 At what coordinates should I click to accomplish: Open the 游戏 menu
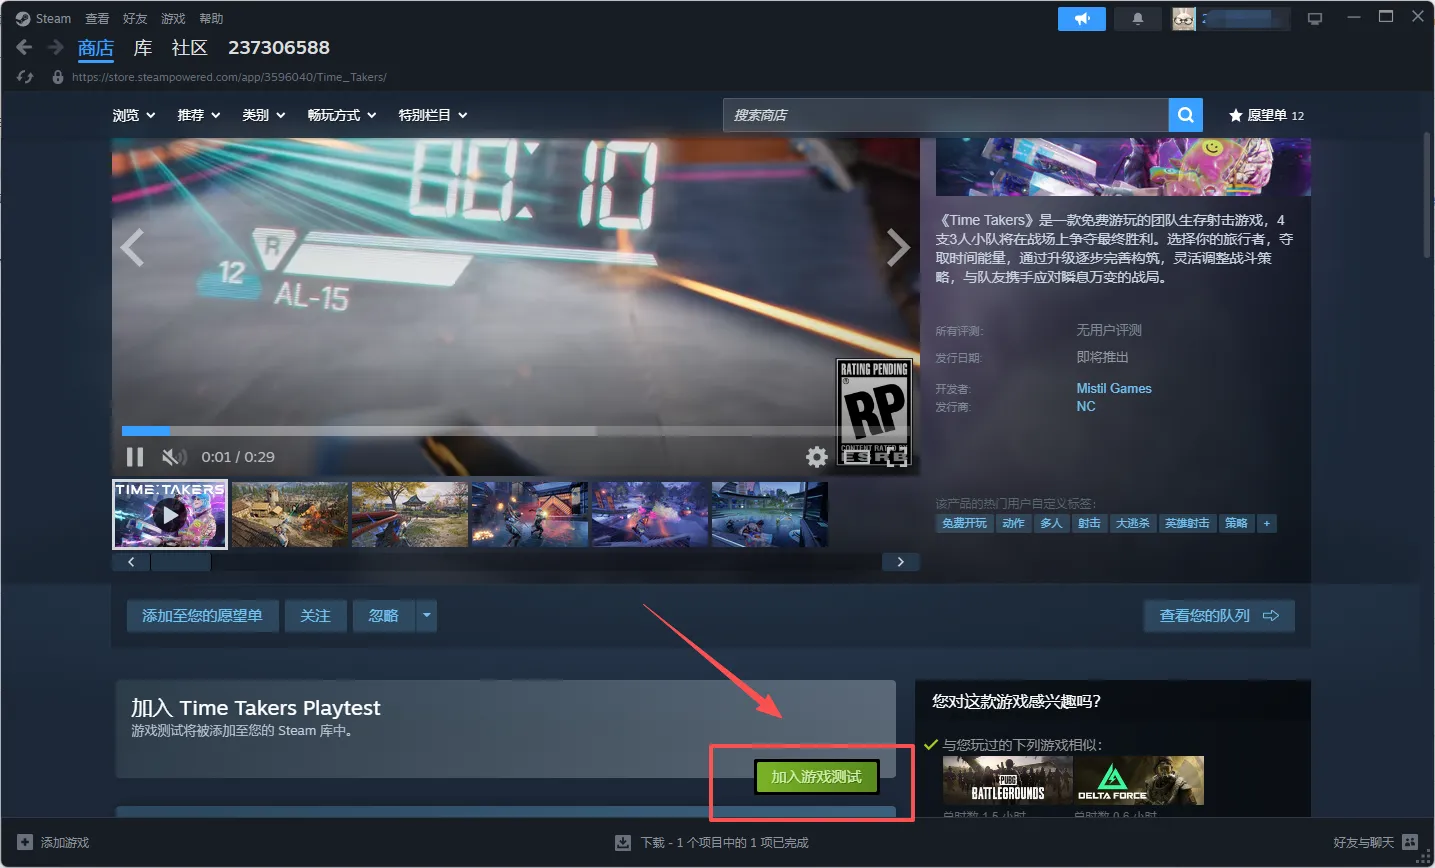173,18
